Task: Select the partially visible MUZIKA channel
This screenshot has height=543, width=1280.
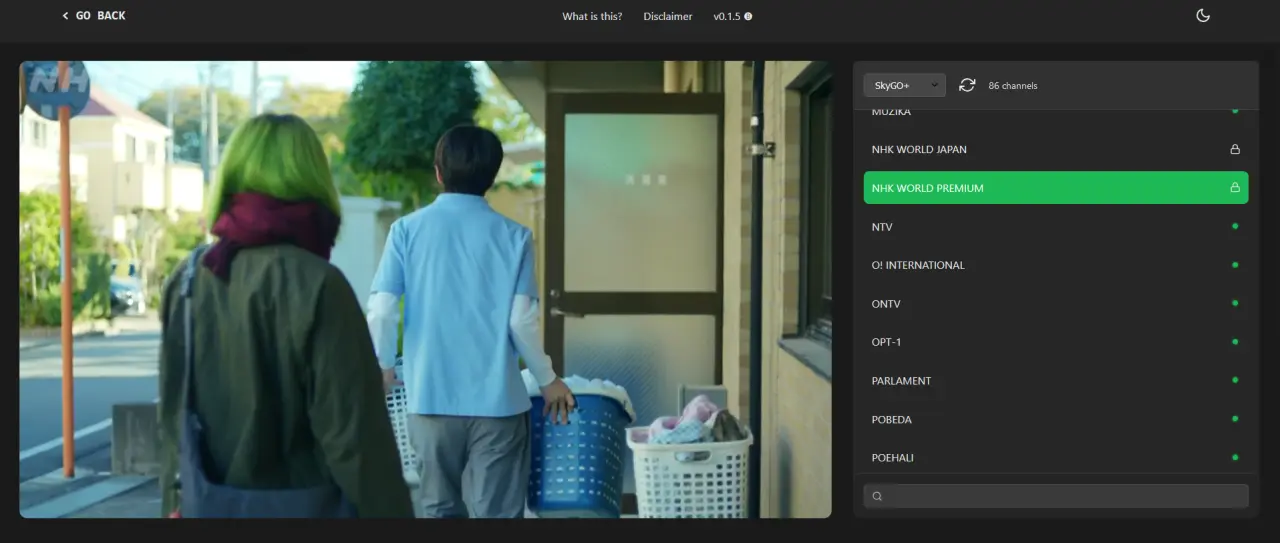Action: click(x=1056, y=116)
